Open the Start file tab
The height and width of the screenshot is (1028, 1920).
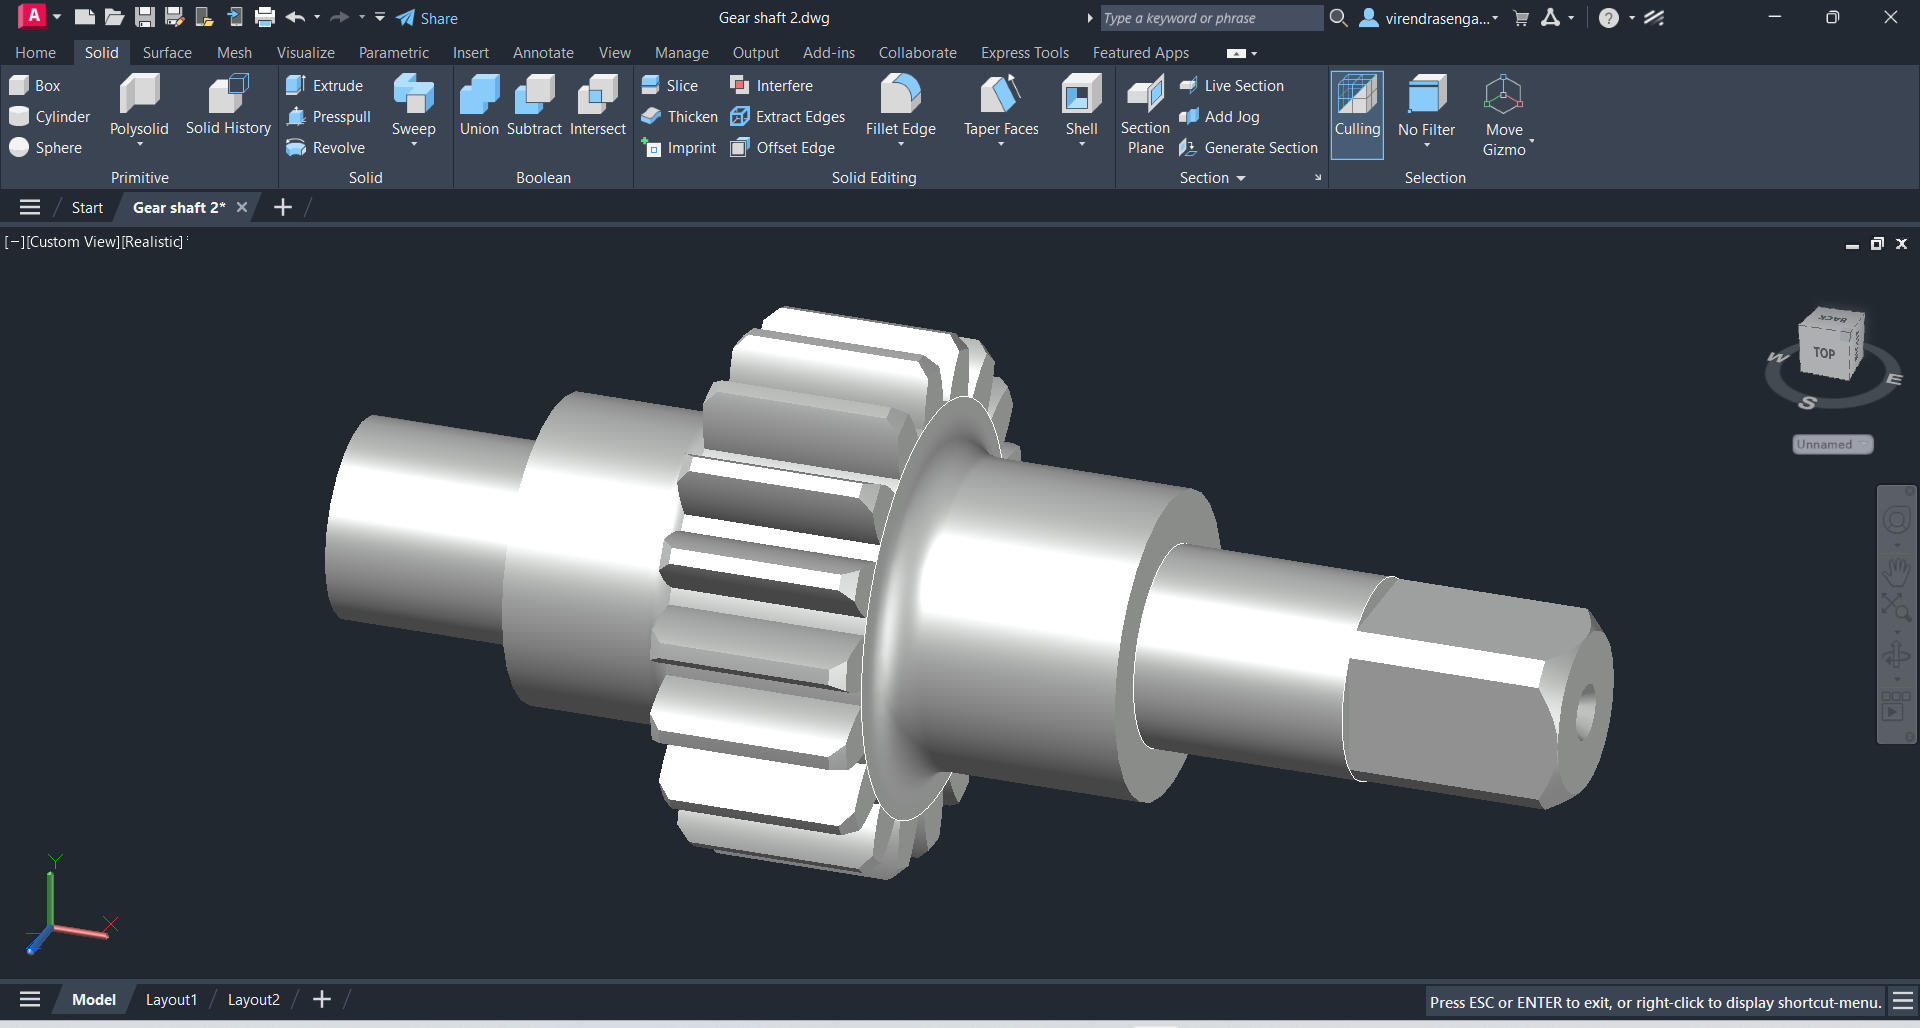(87, 208)
